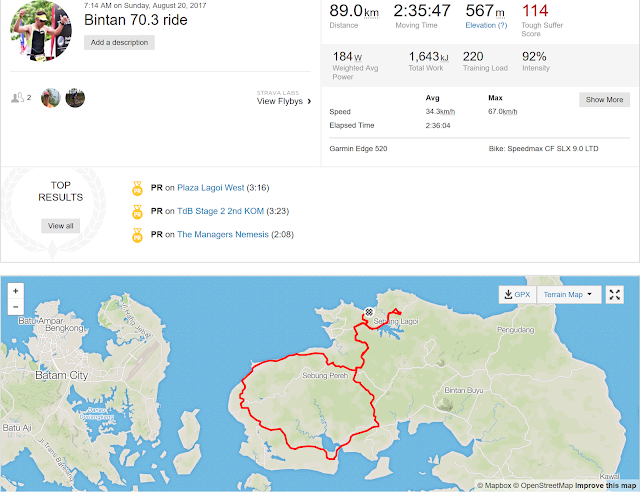Zoom in the map with plus button
Screen dimensions: 640x492
[16, 291]
